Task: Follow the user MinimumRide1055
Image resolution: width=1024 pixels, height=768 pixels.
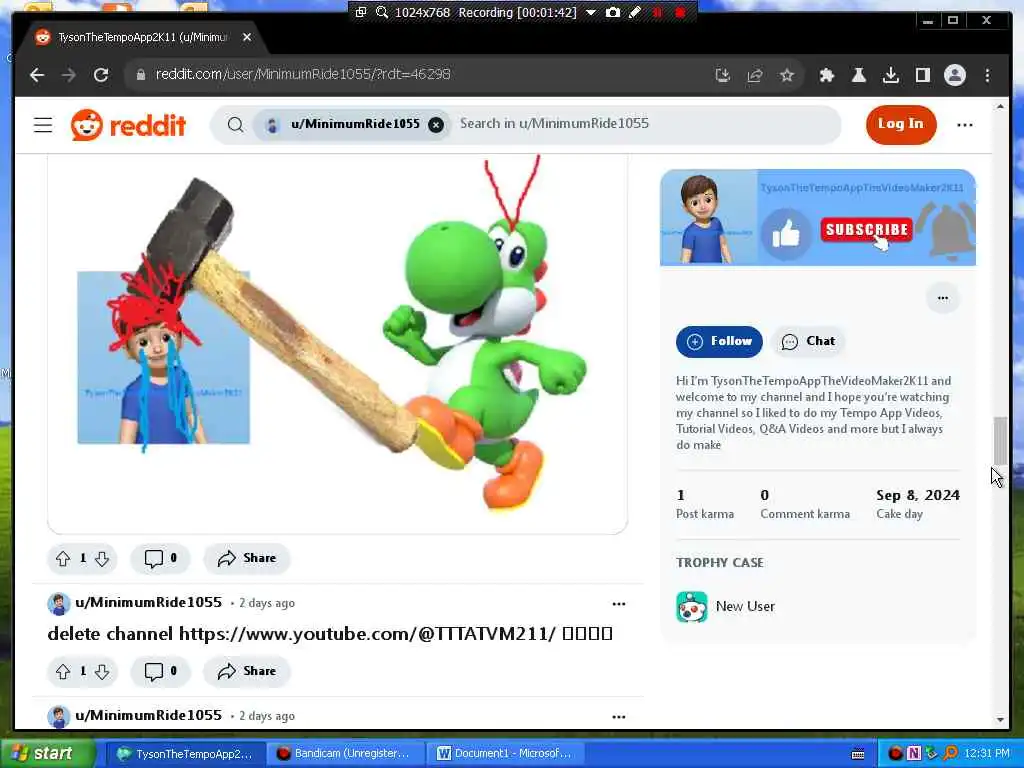Action: [719, 342]
